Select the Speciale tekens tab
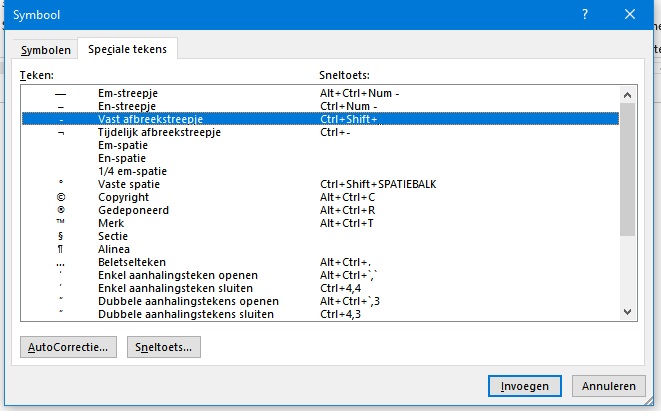The height and width of the screenshot is (420, 661). click(129, 49)
